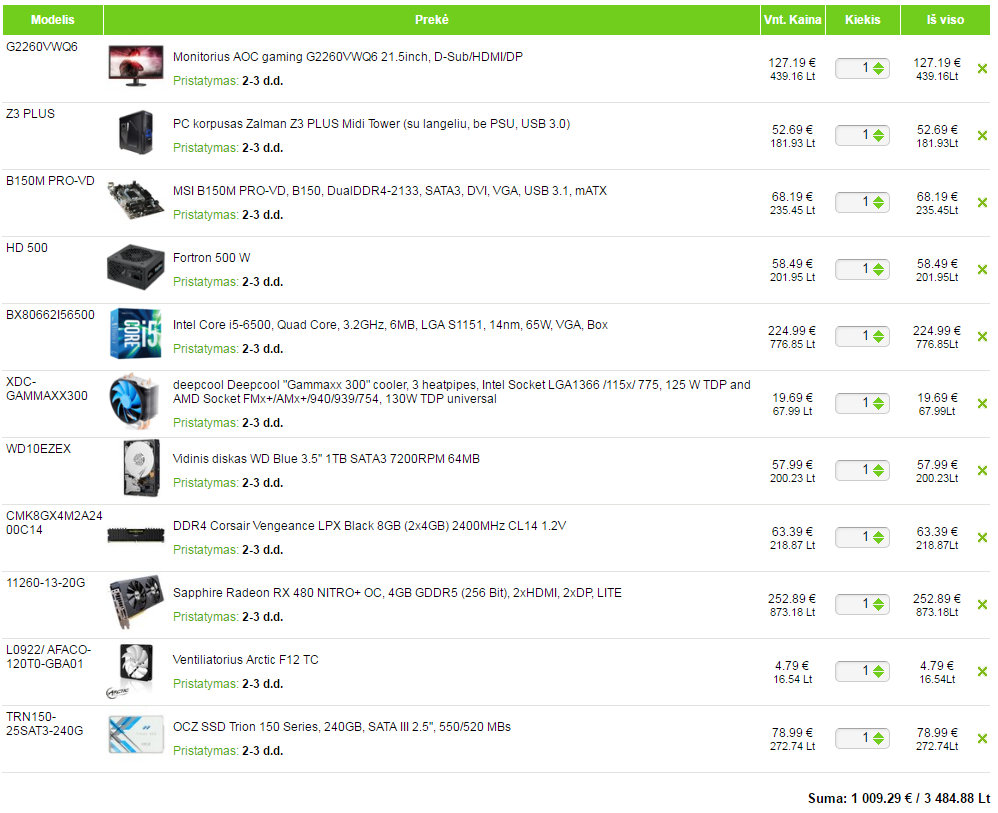Remove Deepcool Gammaxx 300 cooler item

[x=982, y=404]
